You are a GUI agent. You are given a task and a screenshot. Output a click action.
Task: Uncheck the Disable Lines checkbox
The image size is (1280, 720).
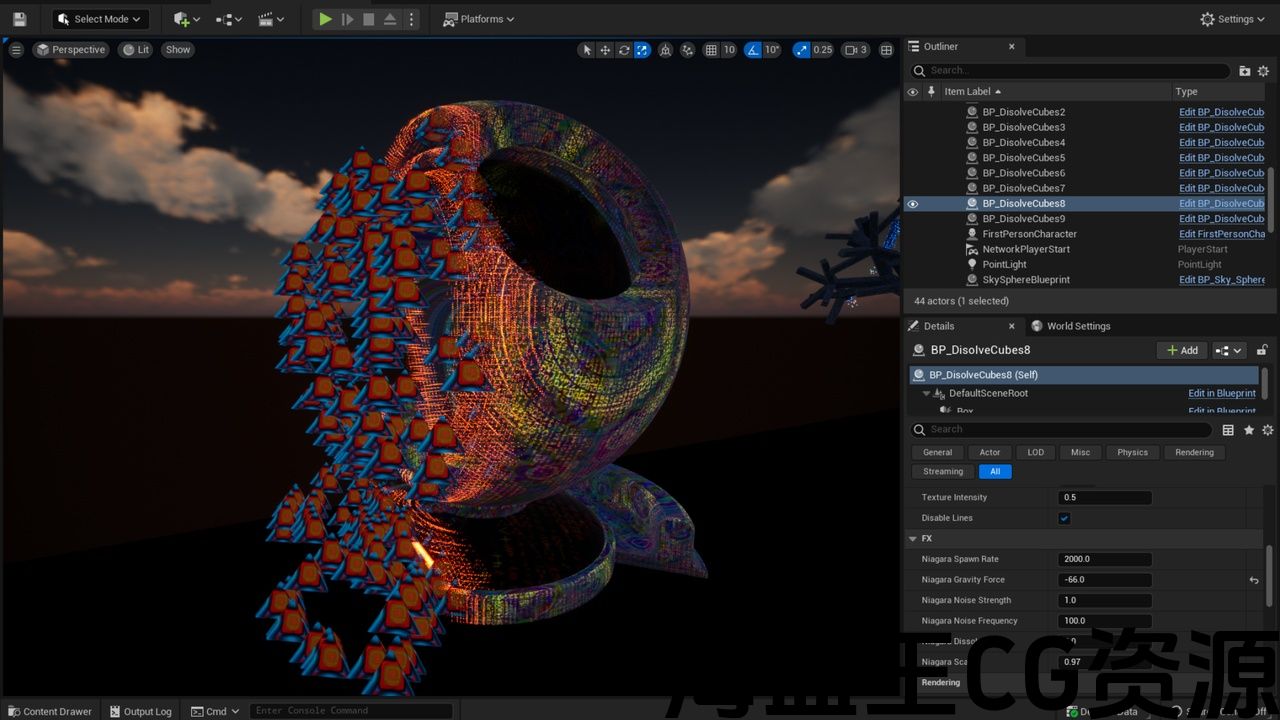coord(1064,518)
